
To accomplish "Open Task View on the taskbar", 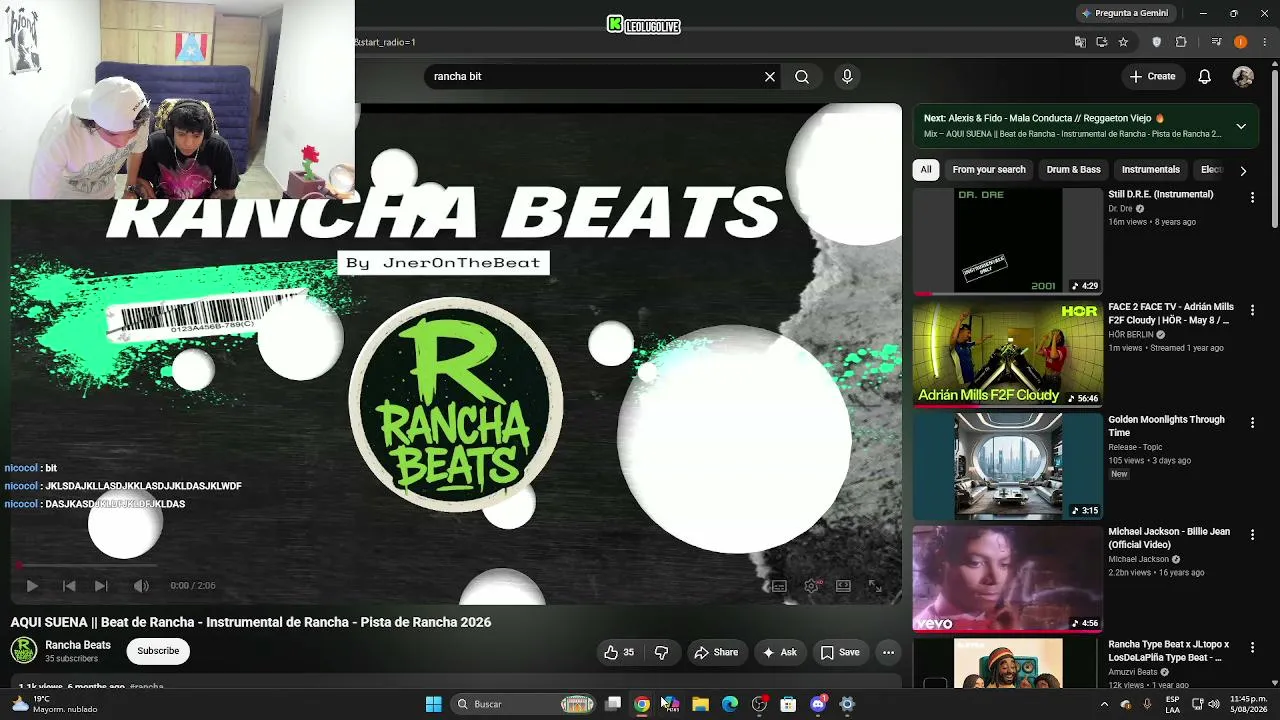I will 613,704.
